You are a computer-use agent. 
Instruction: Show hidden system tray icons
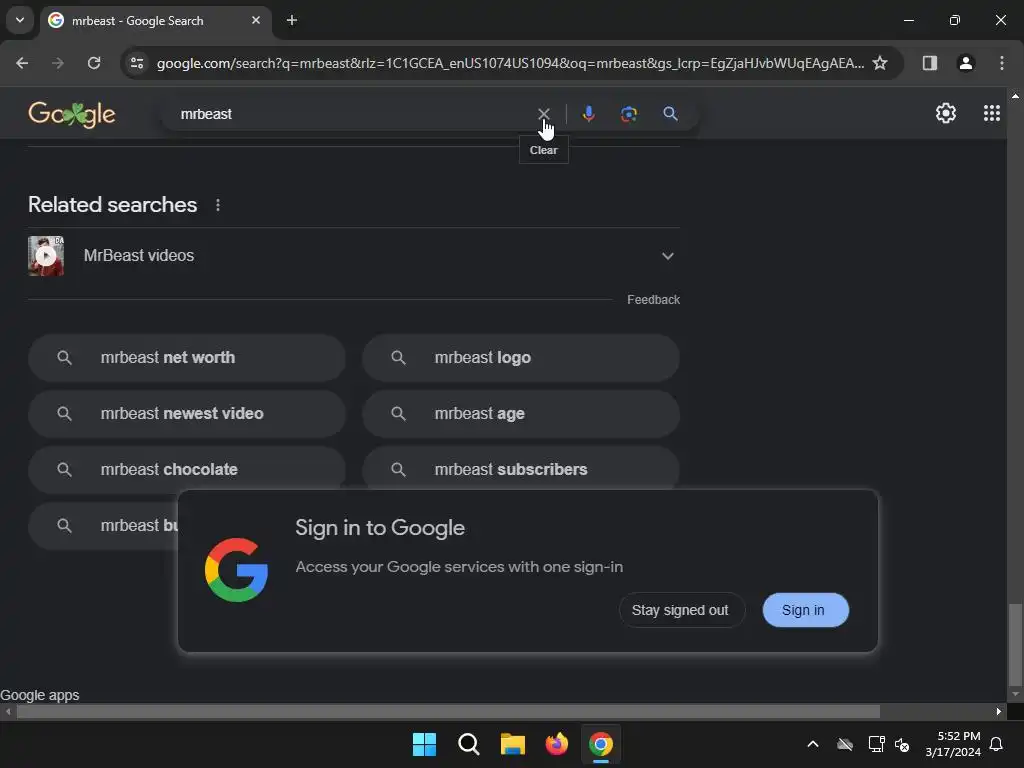(x=812, y=744)
